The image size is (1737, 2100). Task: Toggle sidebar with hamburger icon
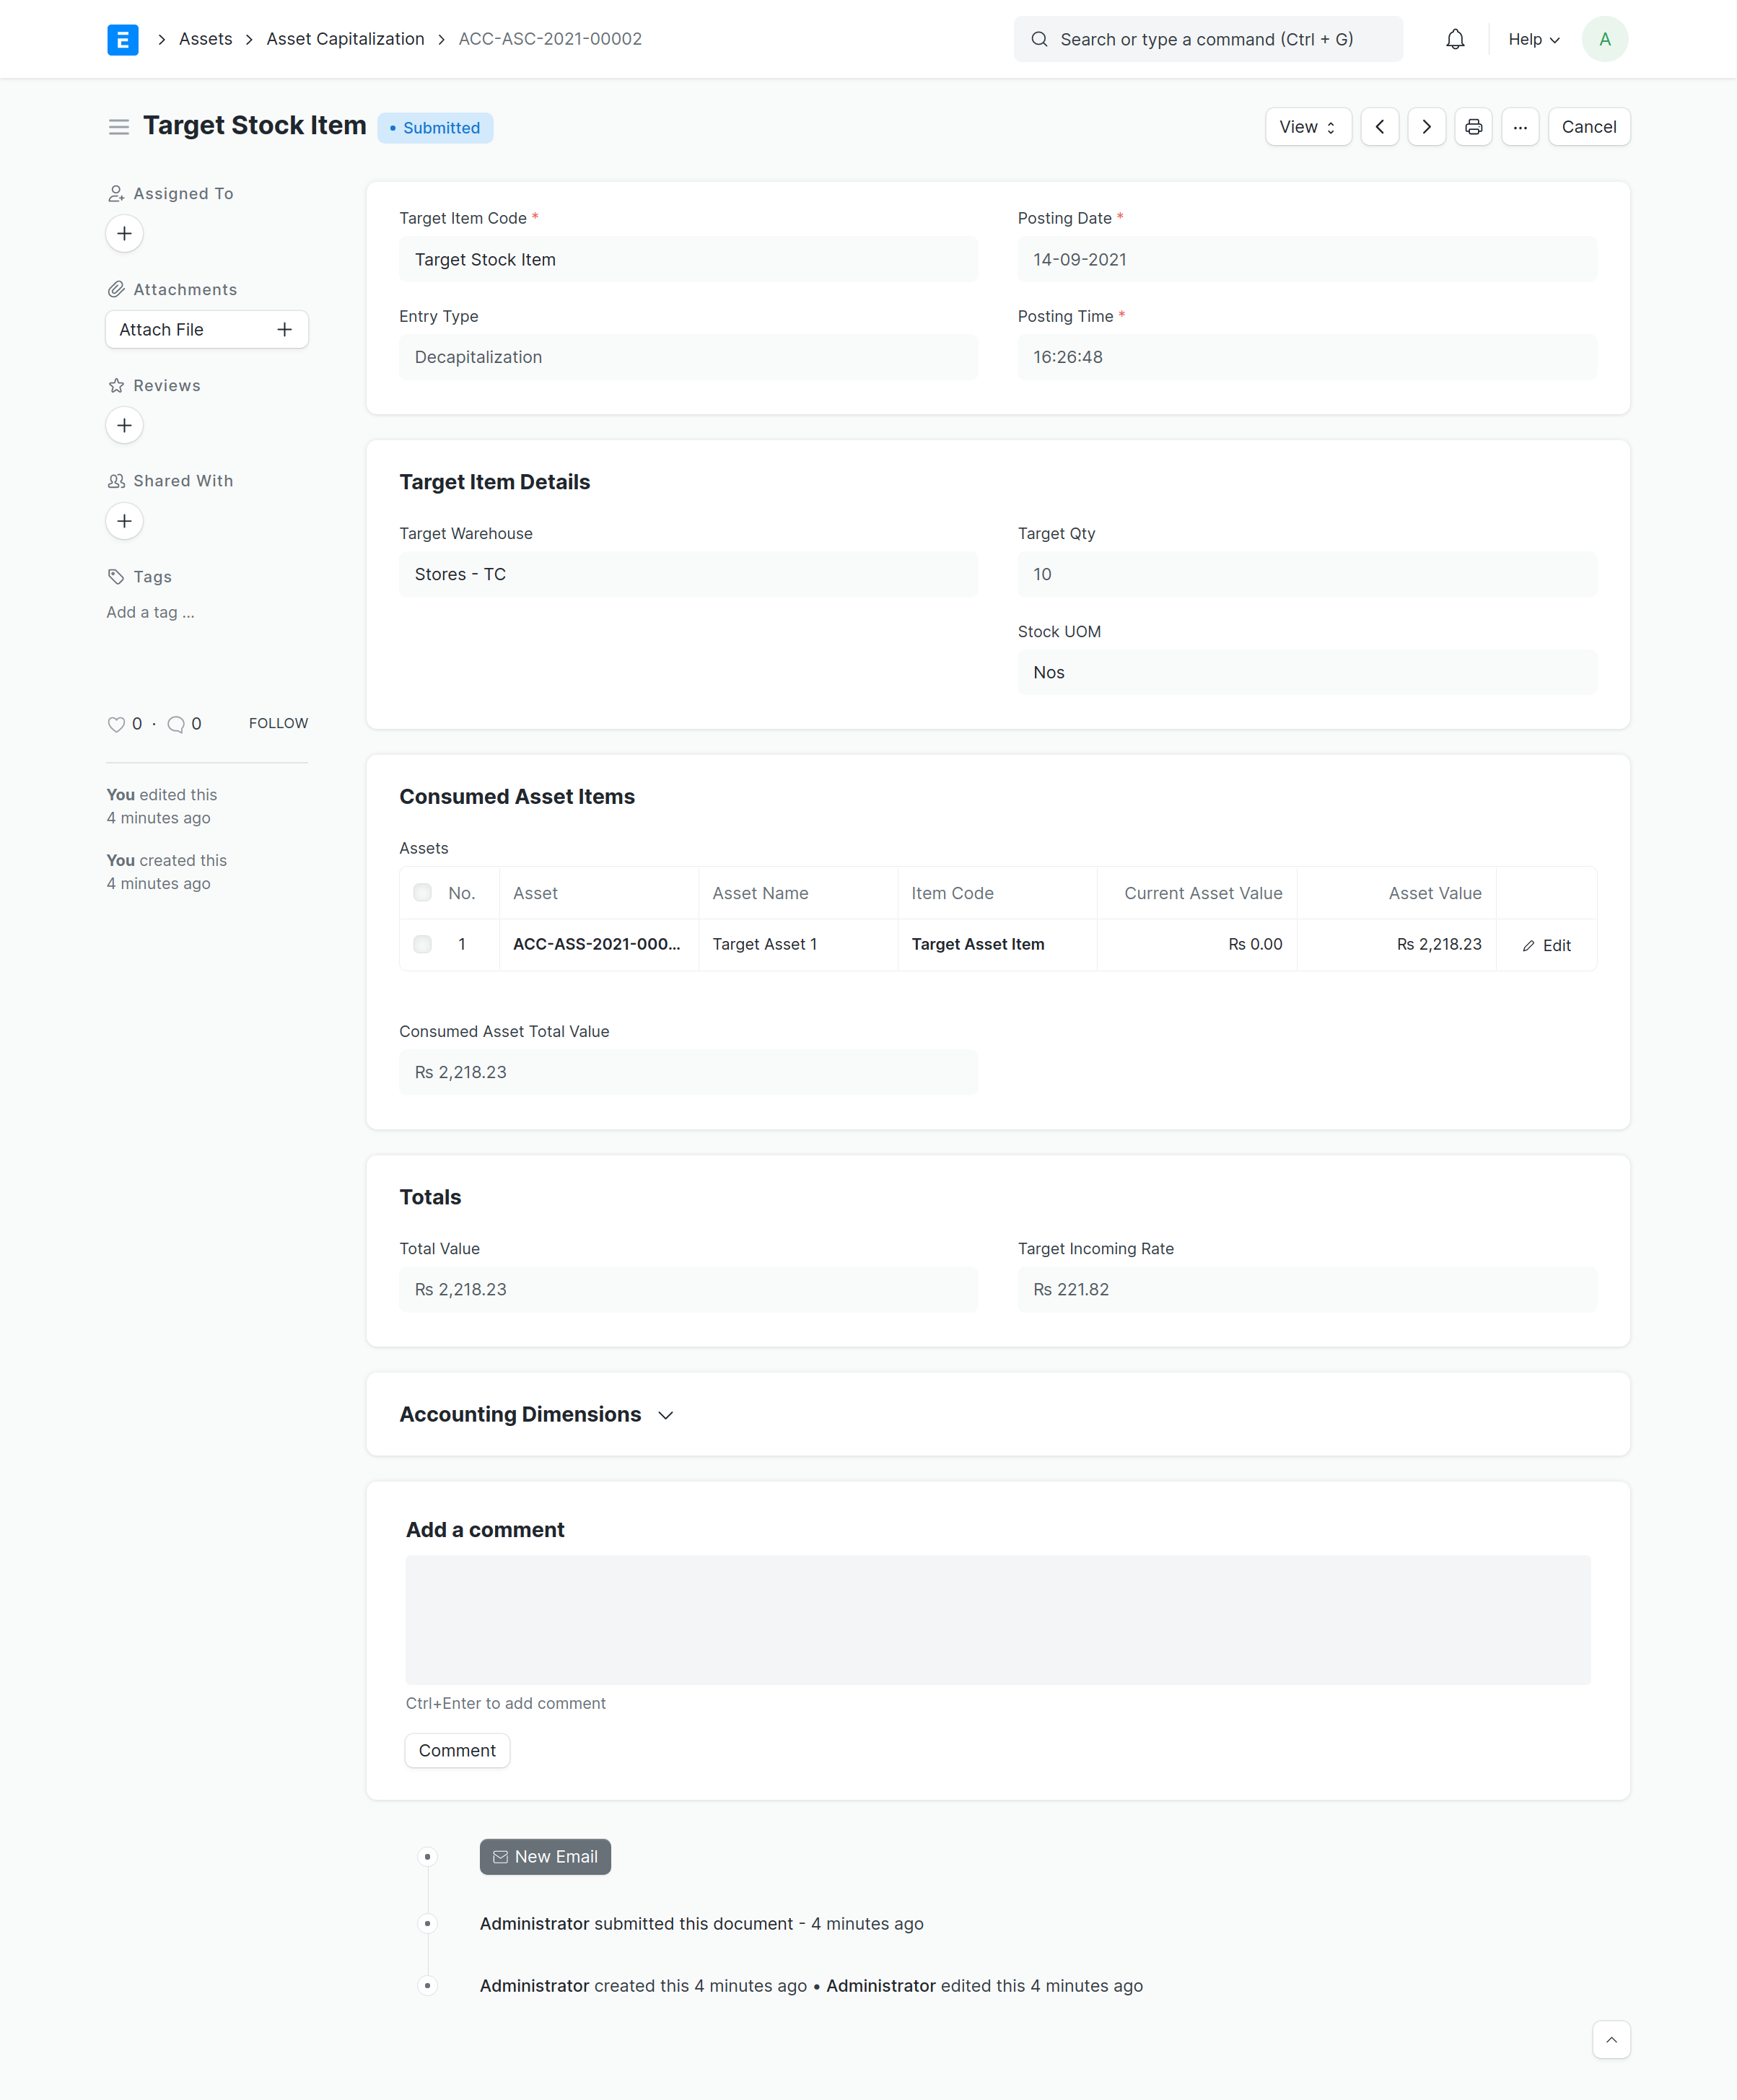119,127
